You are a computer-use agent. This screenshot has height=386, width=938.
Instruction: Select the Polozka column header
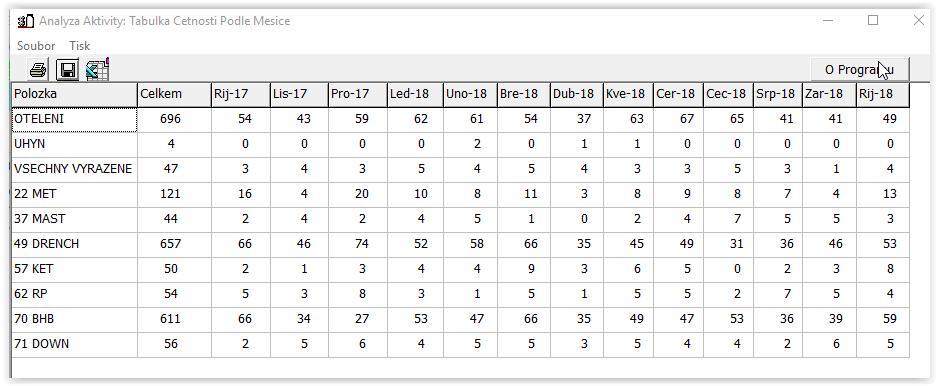pyautogui.click(x=75, y=95)
